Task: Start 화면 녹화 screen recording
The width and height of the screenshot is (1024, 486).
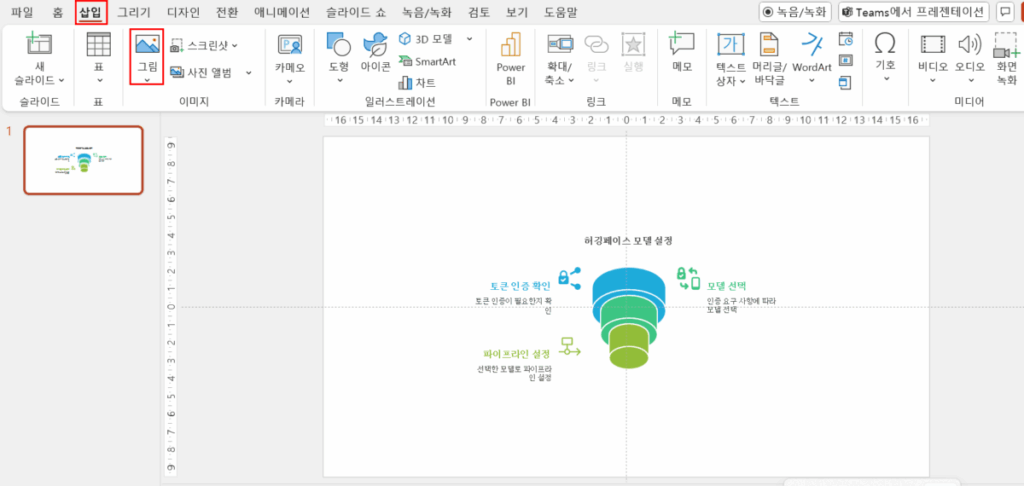Action: point(1007,58)
